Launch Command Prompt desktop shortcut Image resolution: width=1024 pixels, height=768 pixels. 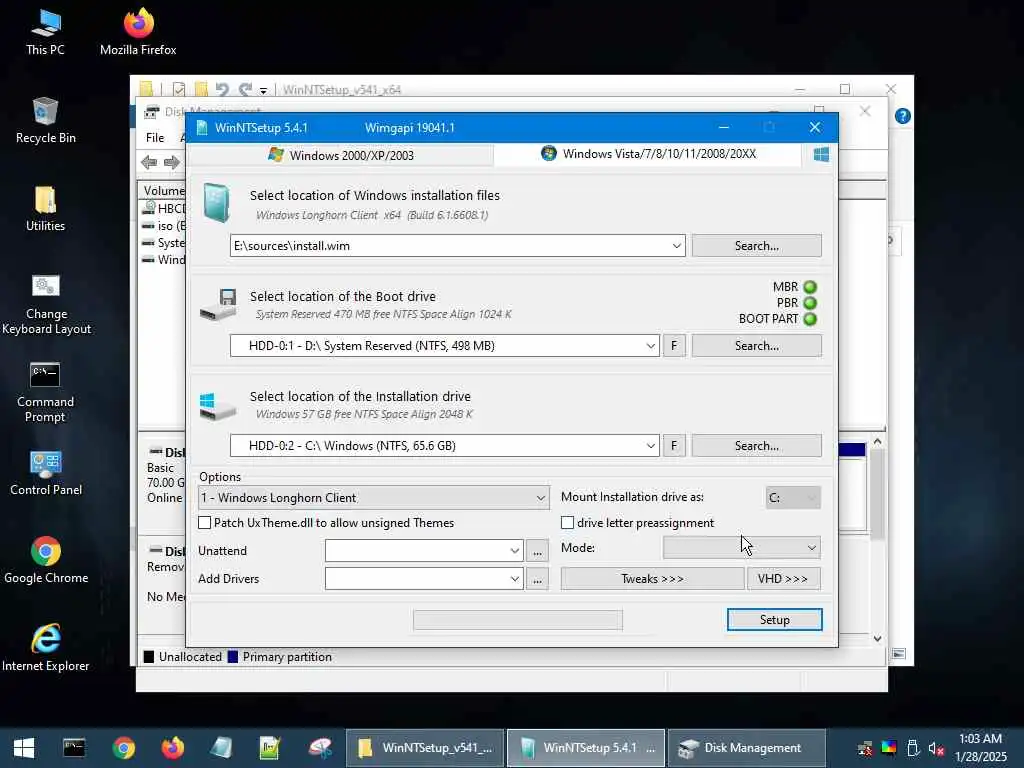45,392
